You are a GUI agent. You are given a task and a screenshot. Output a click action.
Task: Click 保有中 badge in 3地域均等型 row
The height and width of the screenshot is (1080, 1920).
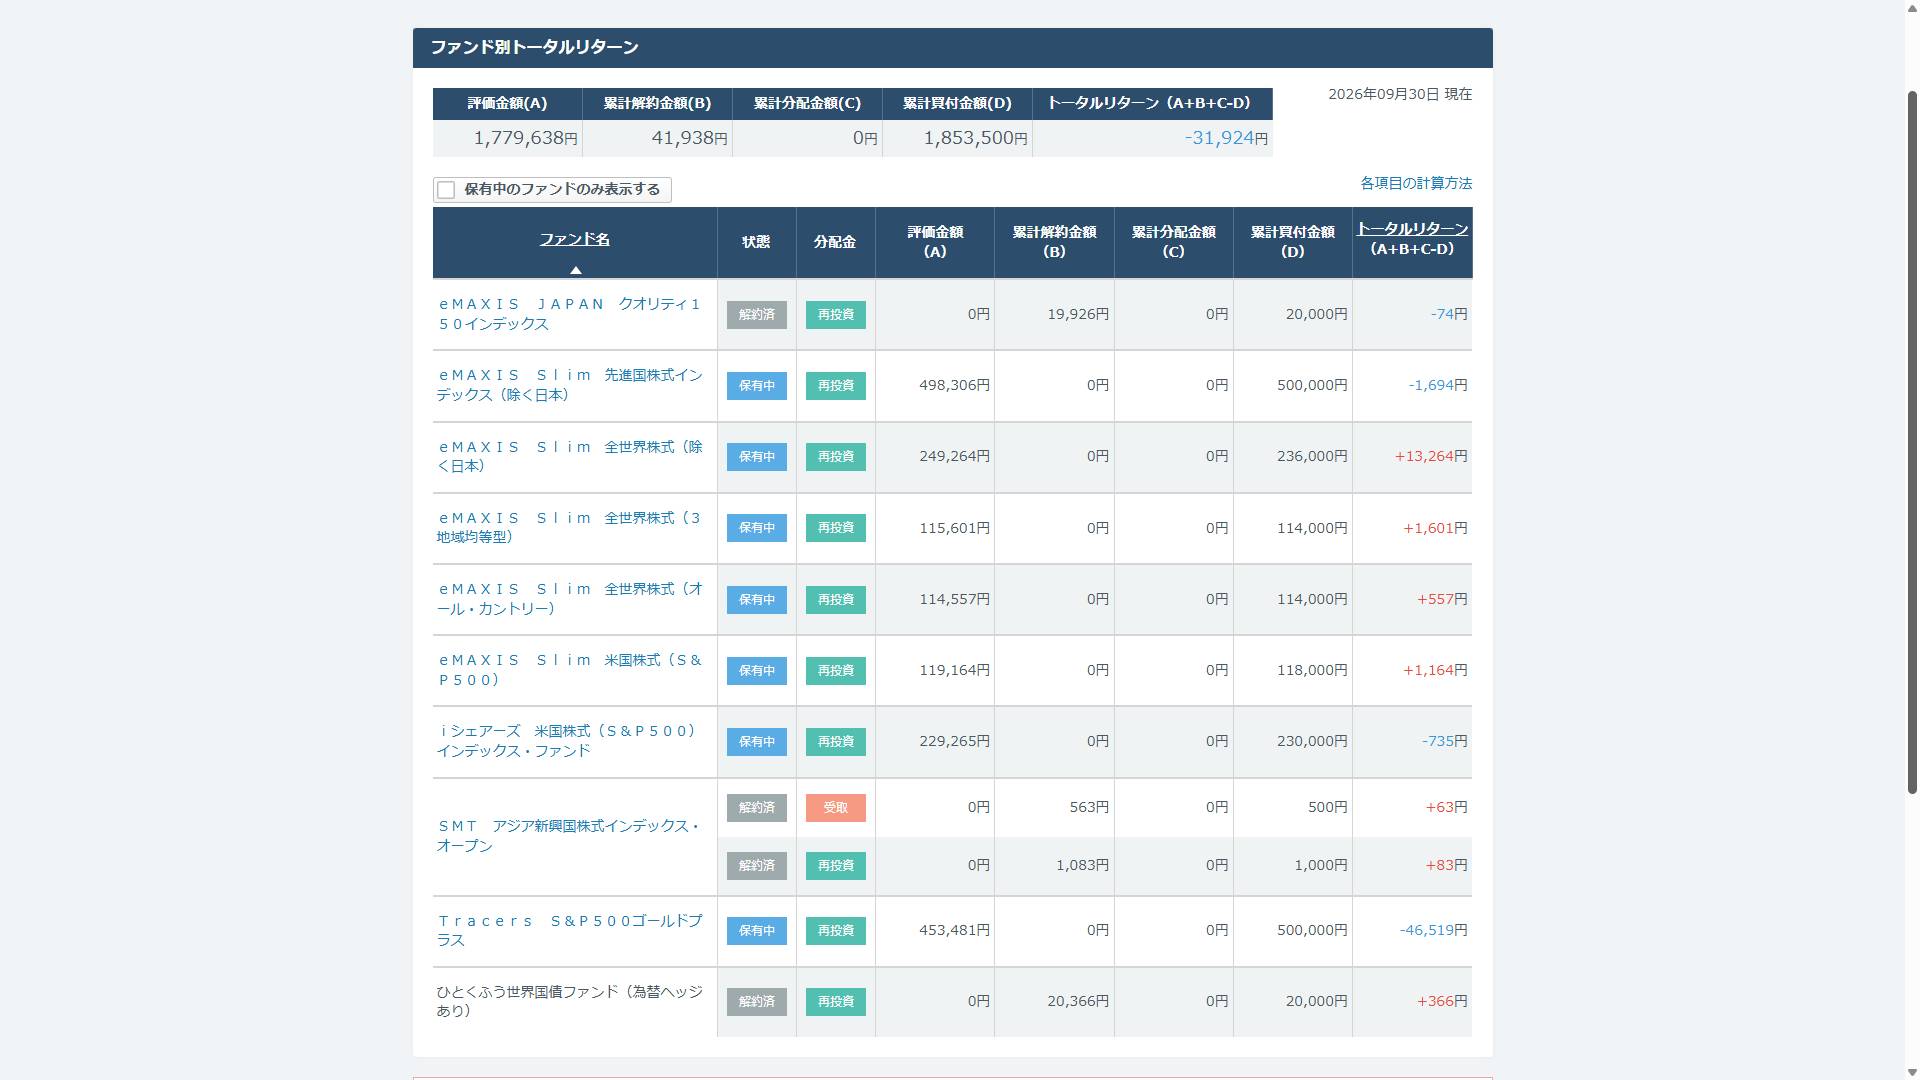tap(757, 528)
